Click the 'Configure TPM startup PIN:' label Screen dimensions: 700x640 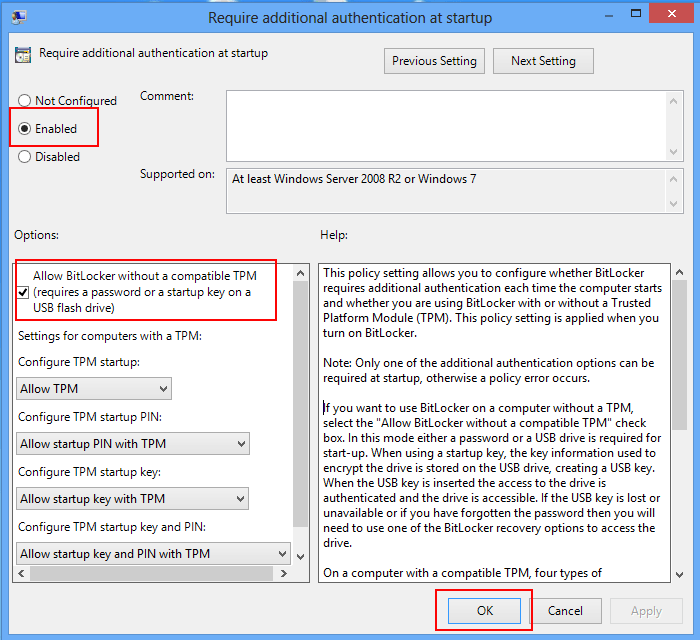click(90, 417)
